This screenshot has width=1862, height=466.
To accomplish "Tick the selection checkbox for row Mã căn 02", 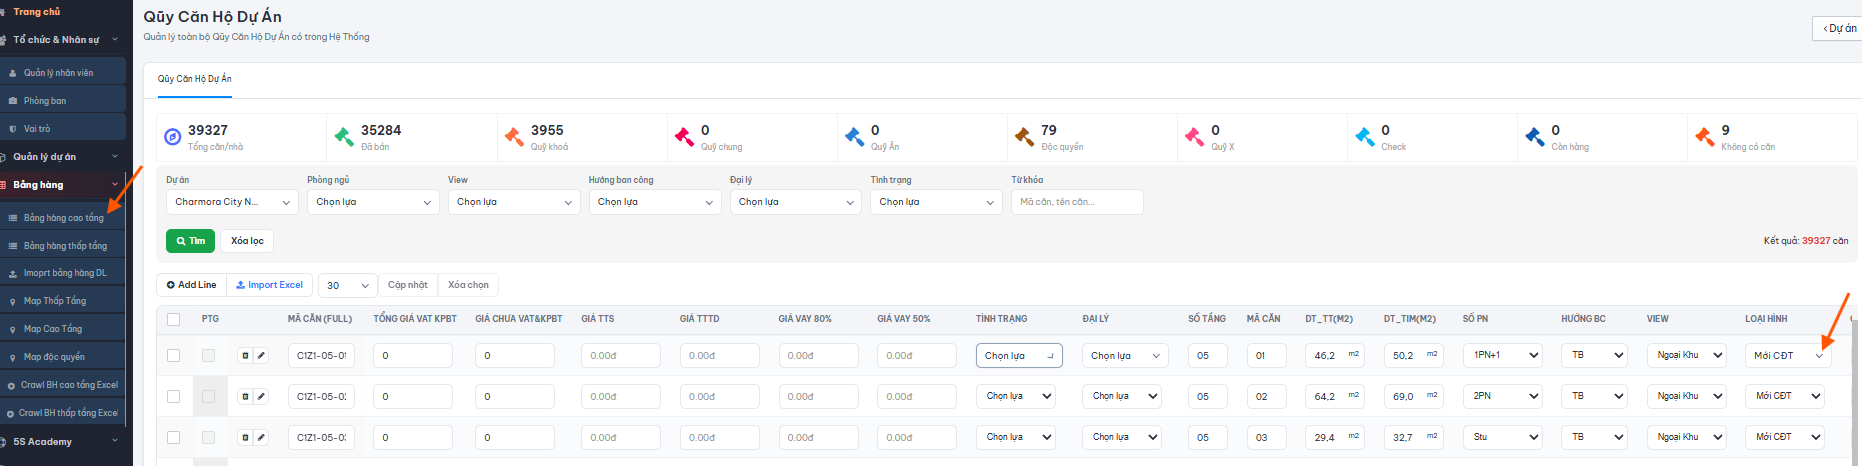I will (173, 396).
